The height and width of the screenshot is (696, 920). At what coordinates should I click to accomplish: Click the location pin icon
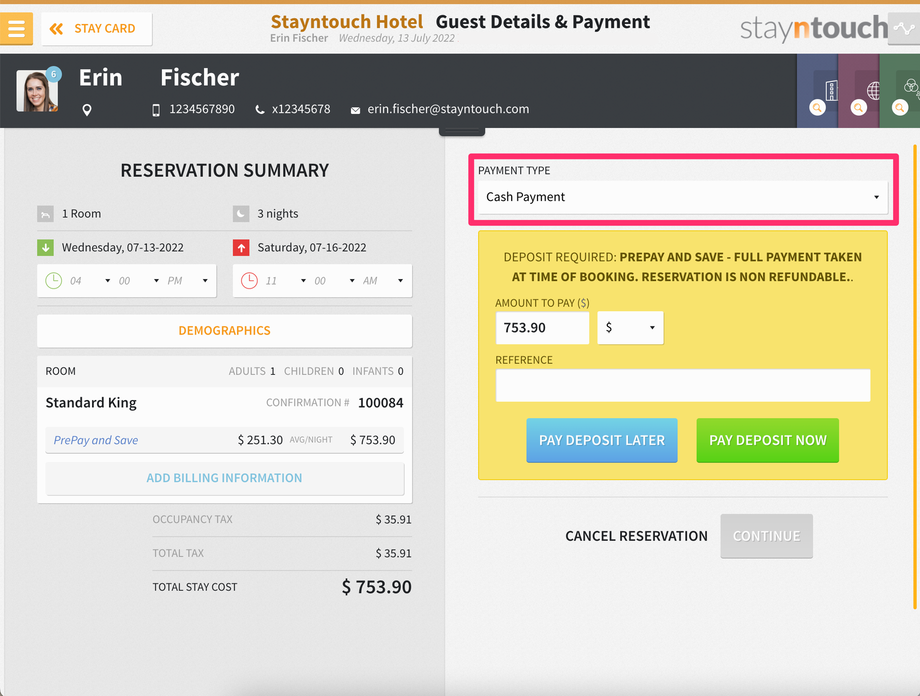(x=87, y=110)
